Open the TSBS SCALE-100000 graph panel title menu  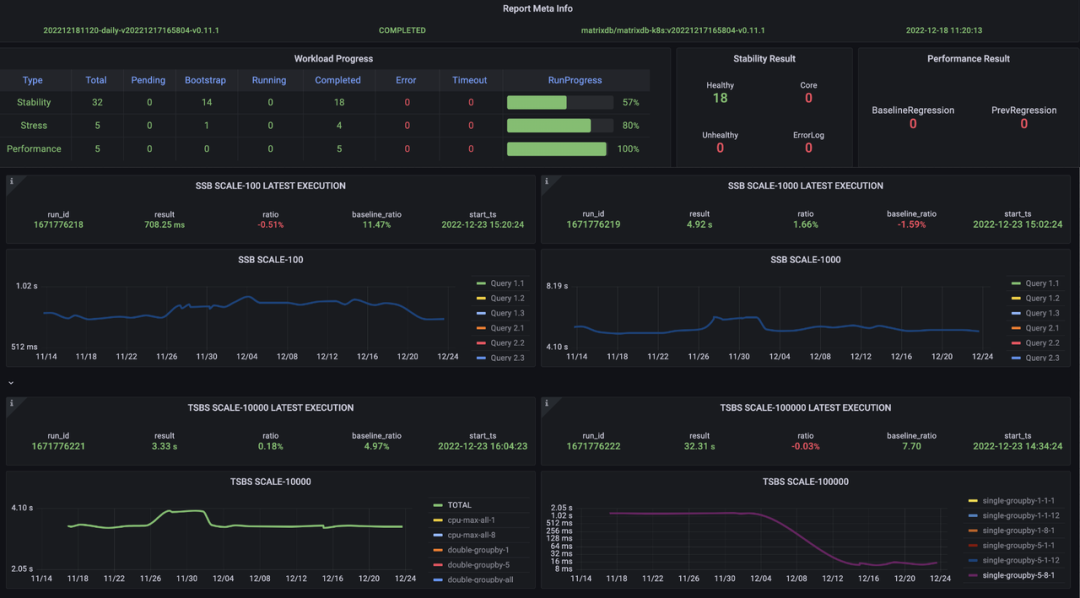pos(805,482)
